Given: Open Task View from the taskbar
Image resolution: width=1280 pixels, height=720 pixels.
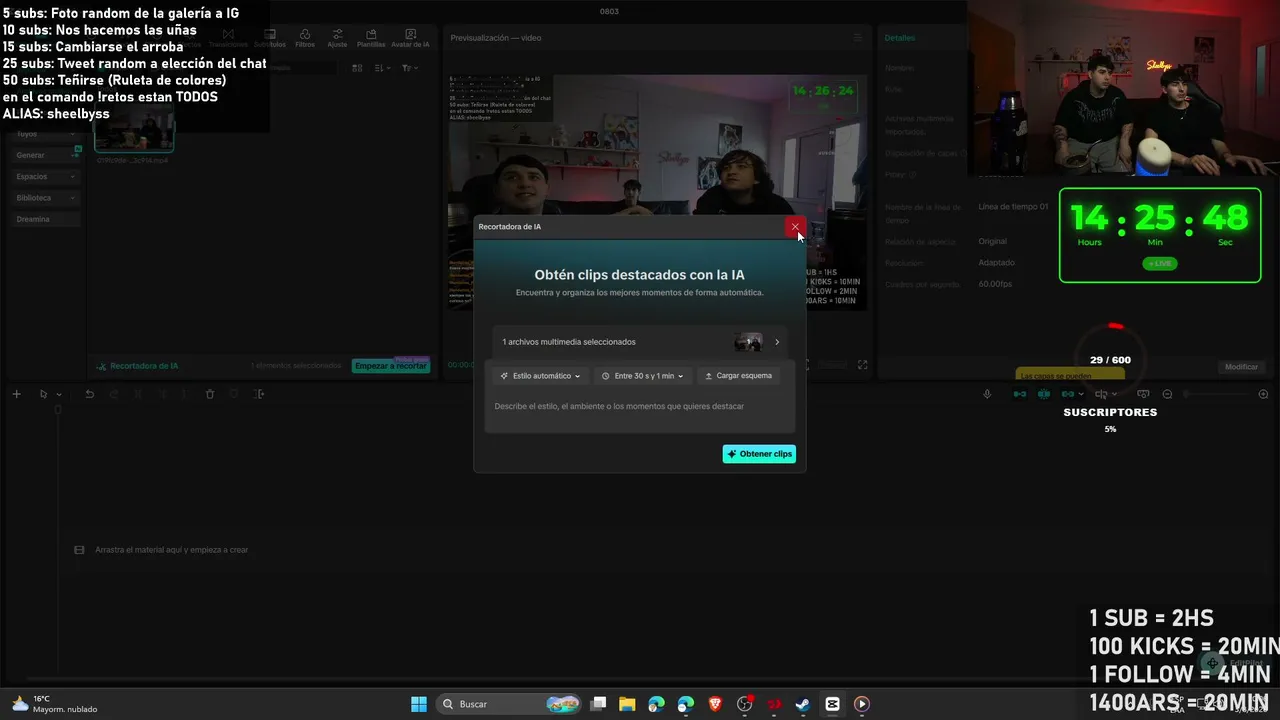Looking at the screenshot, I should pyautogui.click(x=598, y=704).
